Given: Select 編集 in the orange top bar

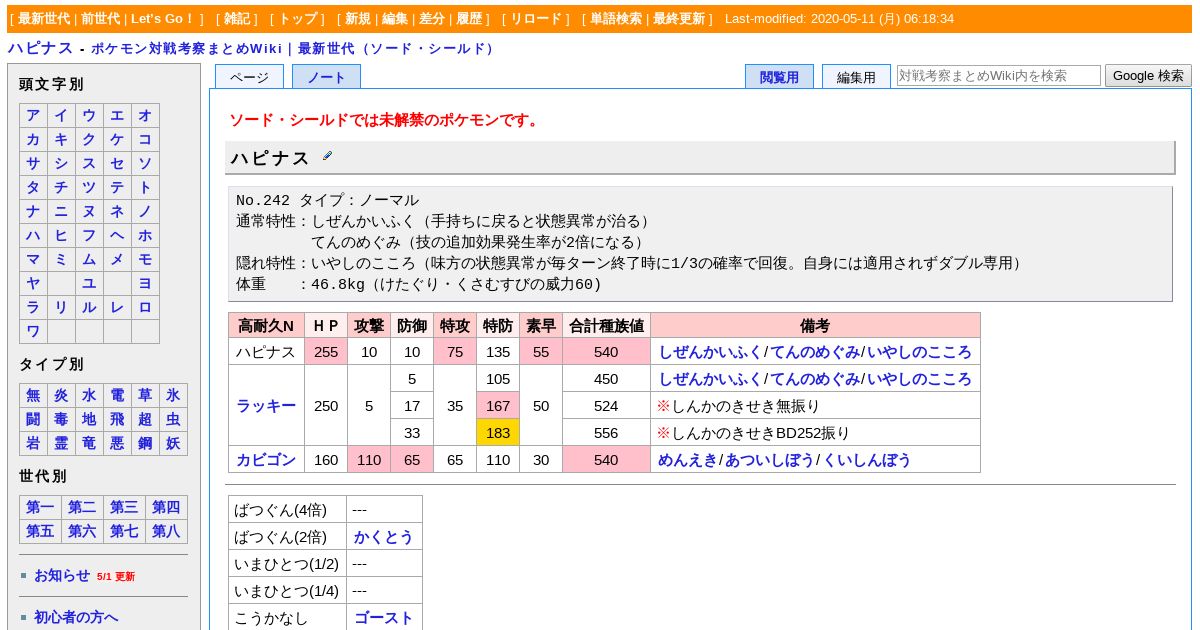Looking at the screenshot, I should tap(395, 19).
